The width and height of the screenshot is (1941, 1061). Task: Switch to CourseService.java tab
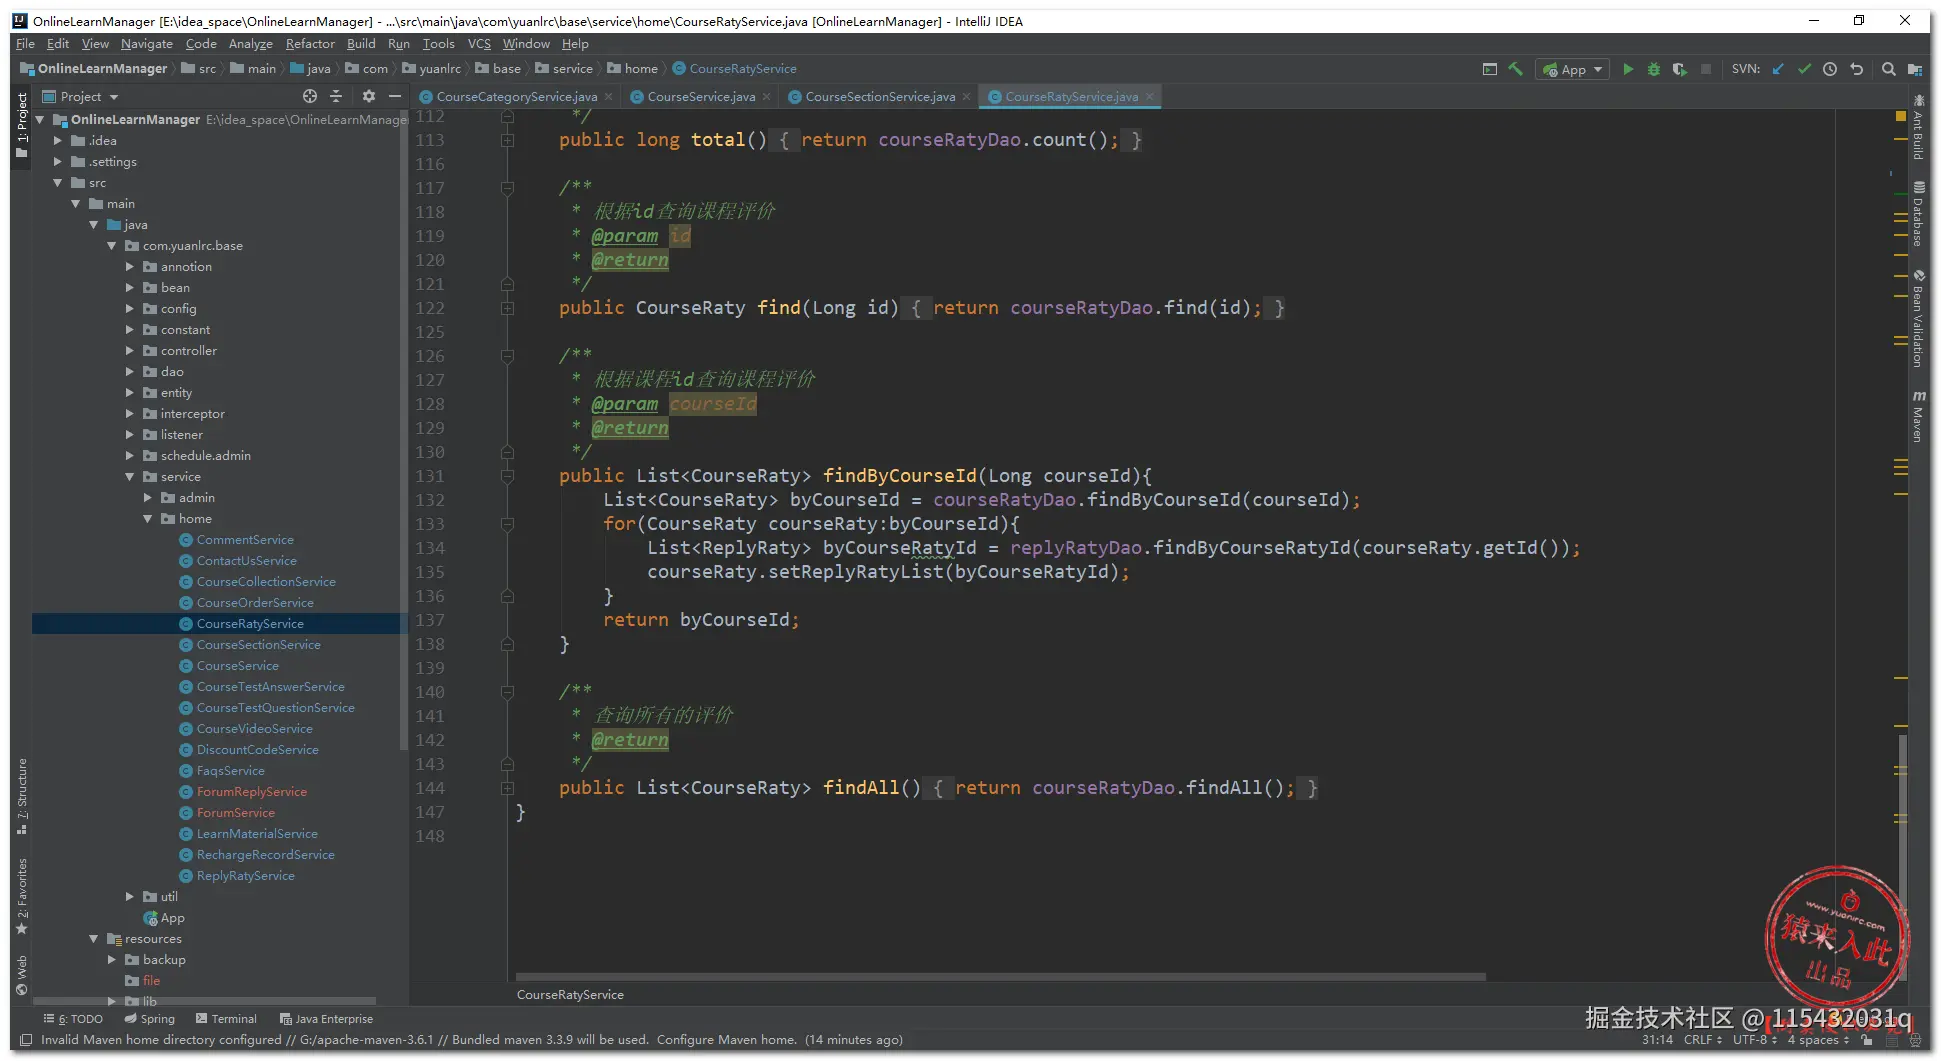coord(701,97)
